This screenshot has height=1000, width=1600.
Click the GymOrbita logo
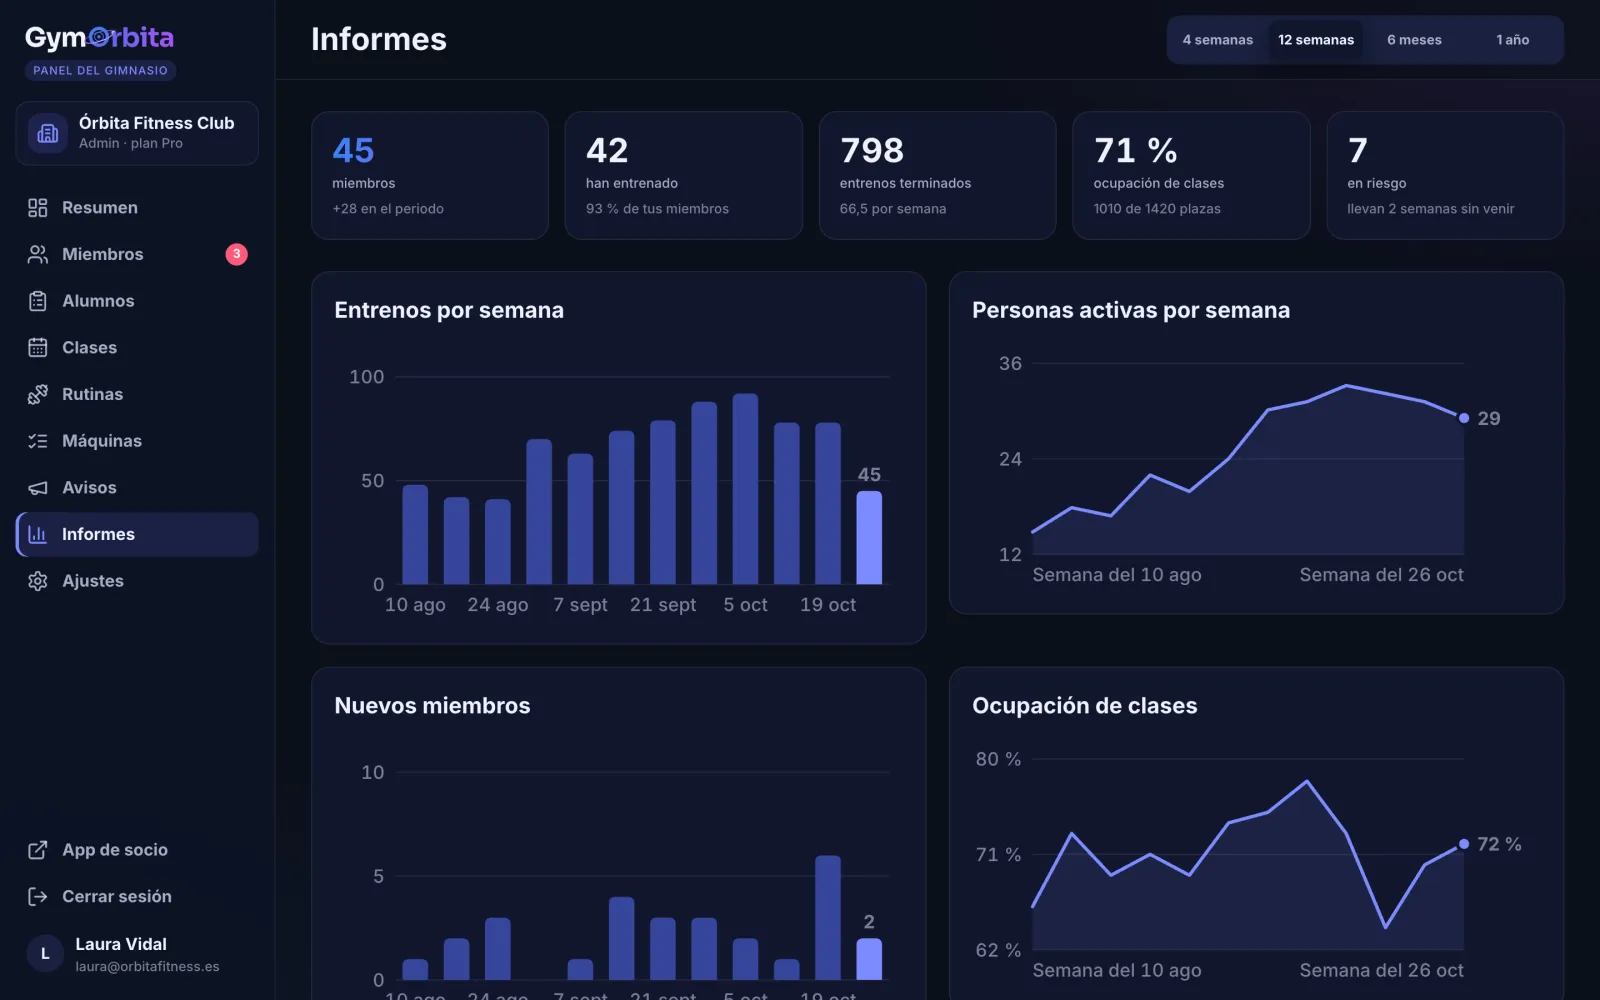pos(99,38)
